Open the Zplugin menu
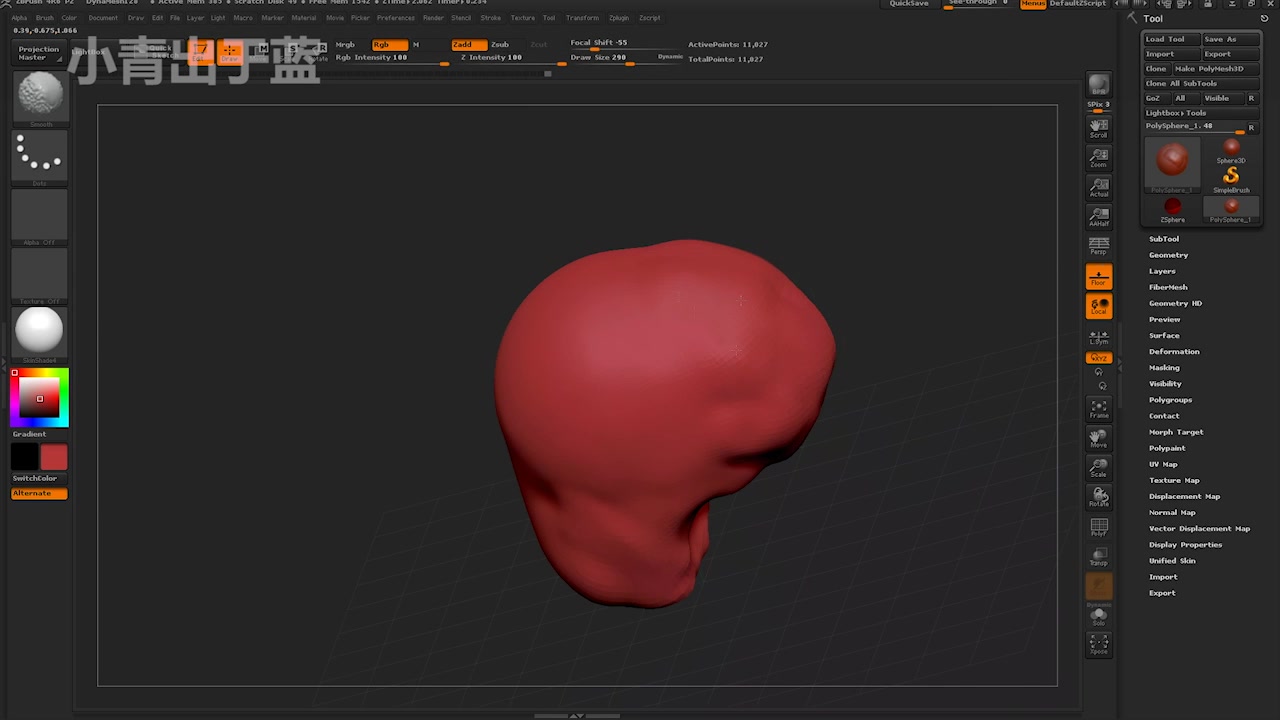Image resolution: width=1280 pixels, height=720 pixels. (619, 18)
